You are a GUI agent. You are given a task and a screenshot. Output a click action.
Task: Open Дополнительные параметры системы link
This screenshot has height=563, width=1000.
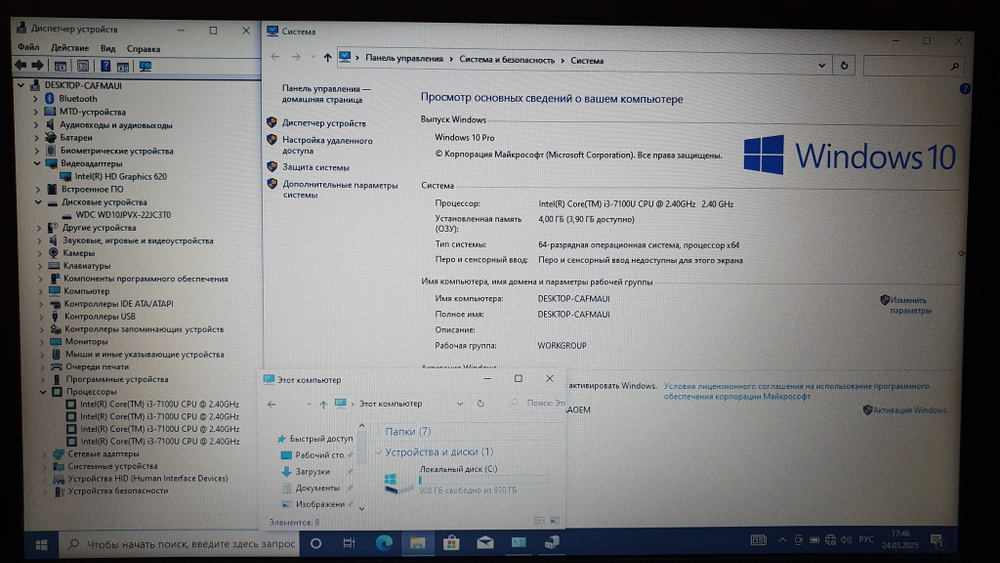pyautogui.click(x=340, y=189)
